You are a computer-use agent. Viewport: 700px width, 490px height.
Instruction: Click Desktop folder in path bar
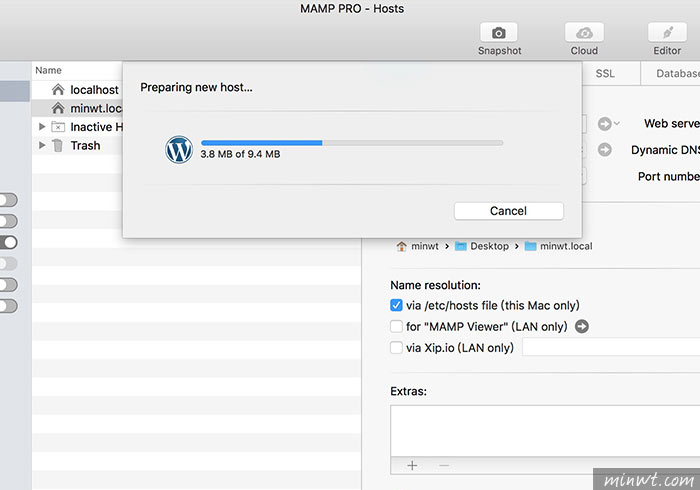[482, 246]
